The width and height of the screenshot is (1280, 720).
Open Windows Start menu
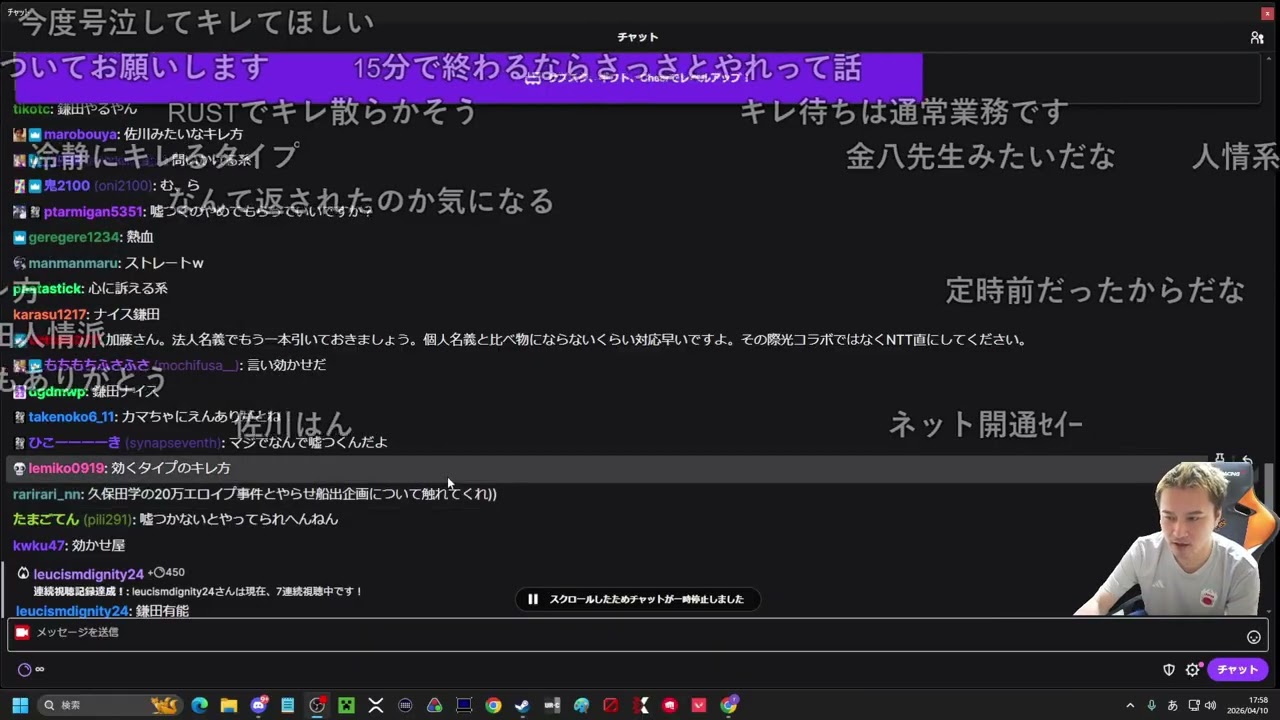[x=20, y=705]
